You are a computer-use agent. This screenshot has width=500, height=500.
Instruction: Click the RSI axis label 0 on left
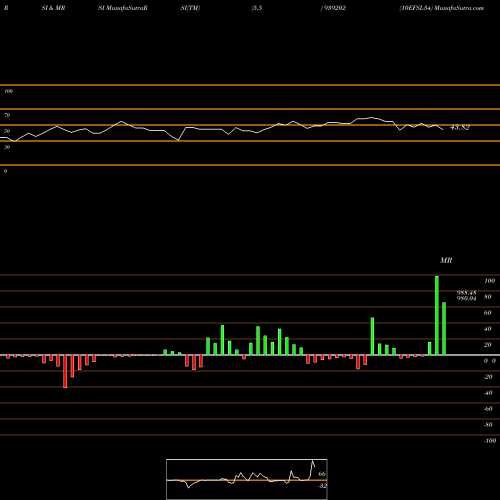5,171
